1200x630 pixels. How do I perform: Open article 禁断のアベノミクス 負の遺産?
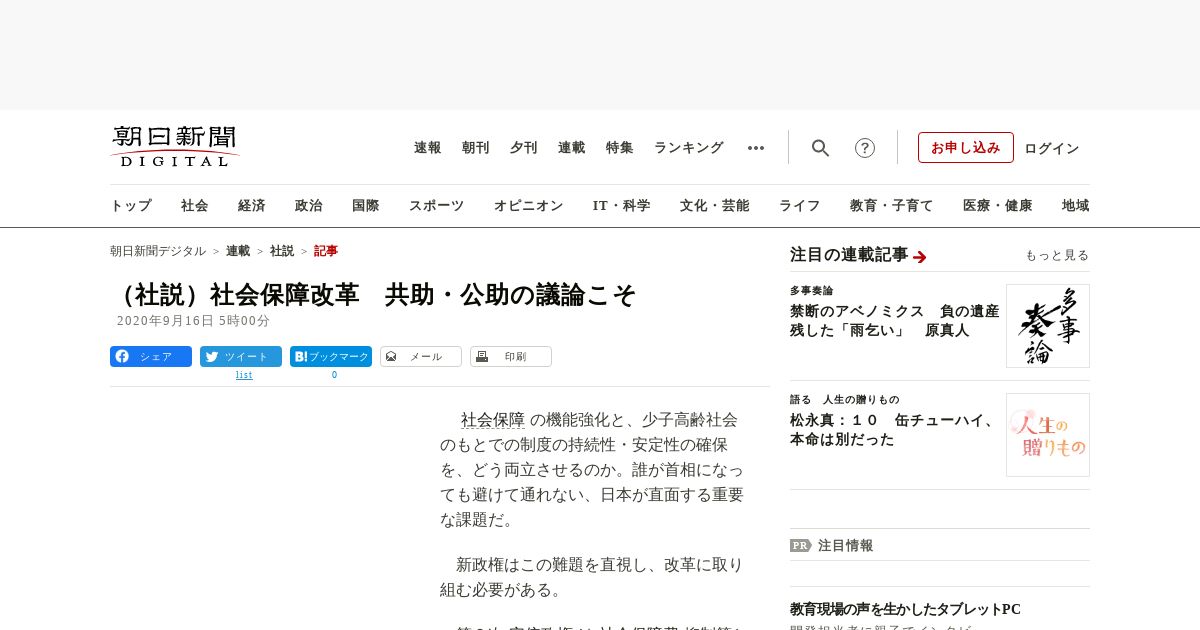(x=895, y=321)
